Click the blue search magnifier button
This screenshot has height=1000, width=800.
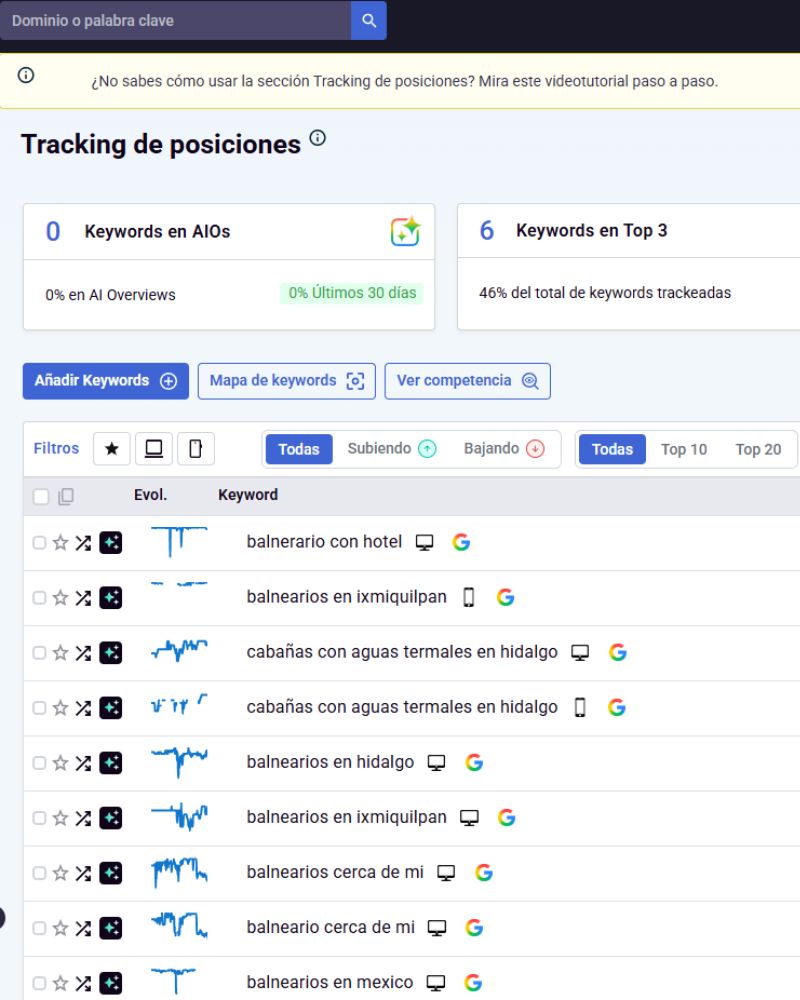(x=369, y=20)
